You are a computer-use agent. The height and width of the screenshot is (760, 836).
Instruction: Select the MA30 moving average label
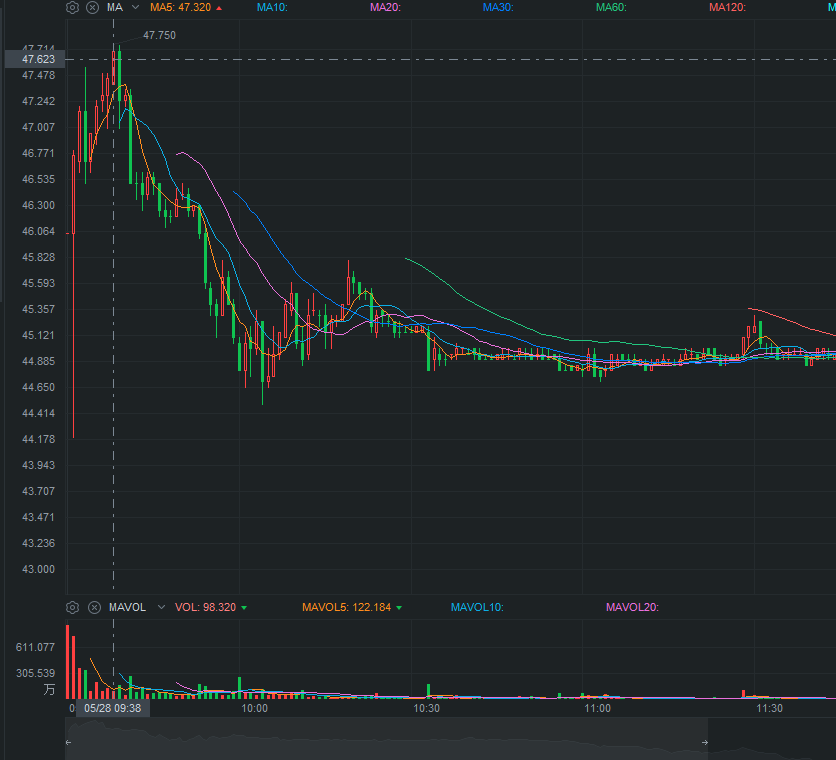coord(498,7)
